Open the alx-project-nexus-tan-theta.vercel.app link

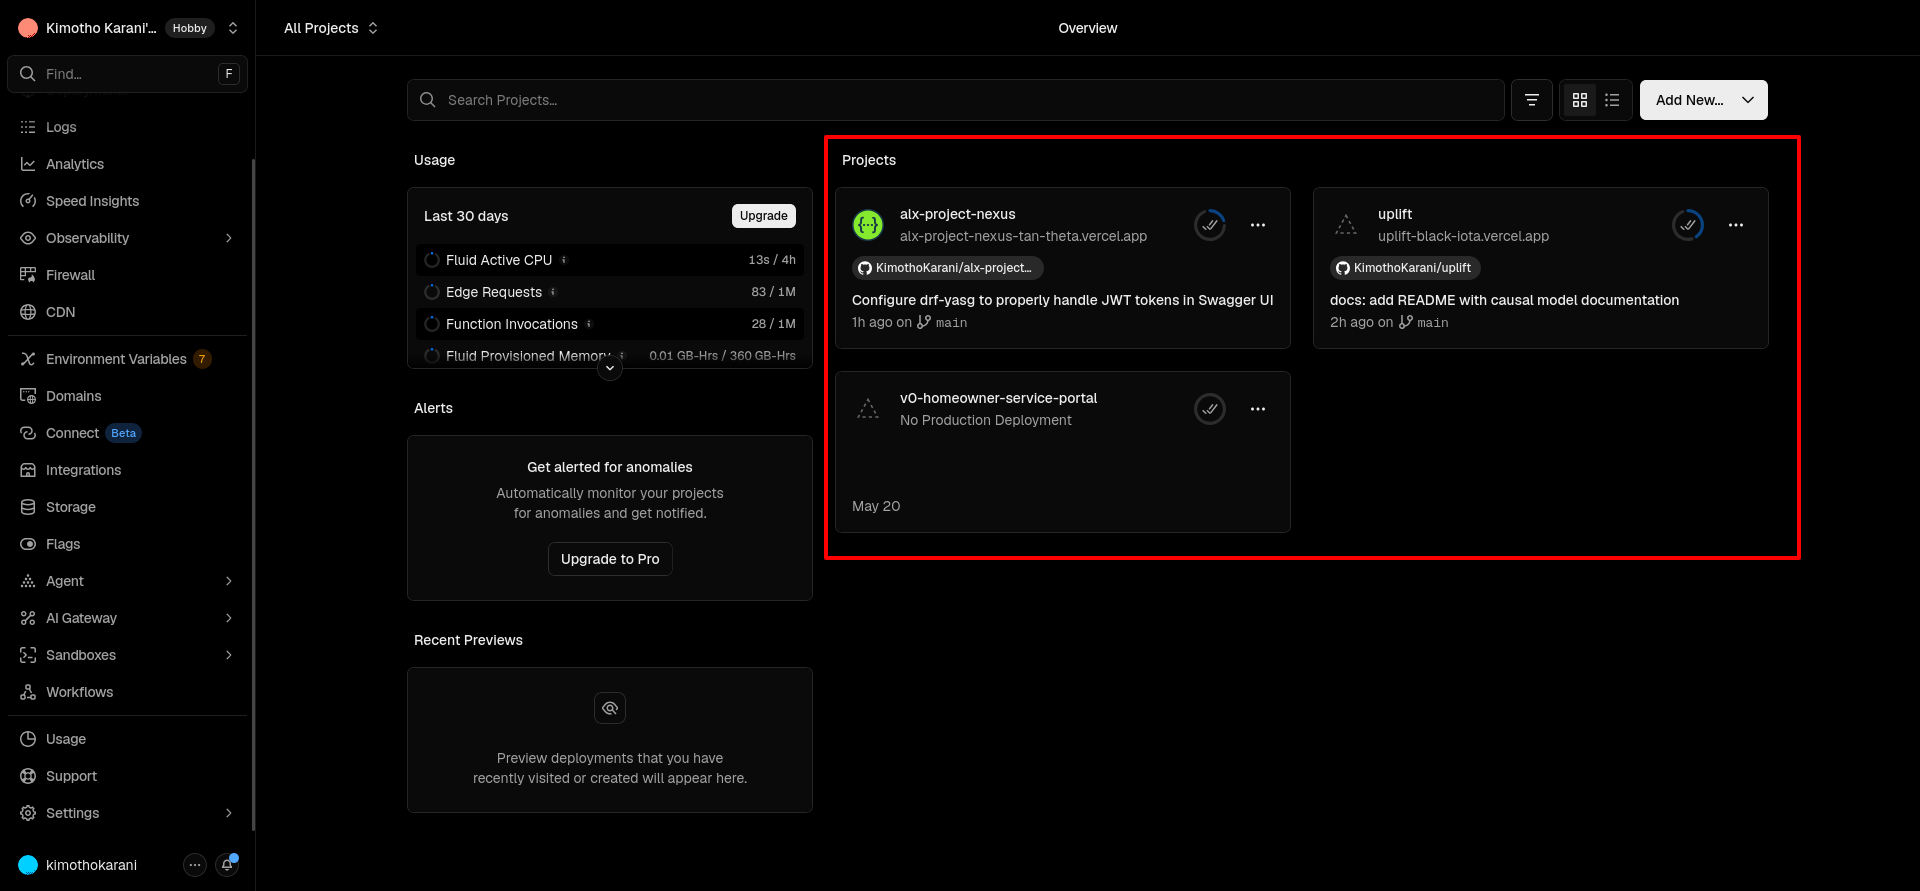coord(1023,236)
